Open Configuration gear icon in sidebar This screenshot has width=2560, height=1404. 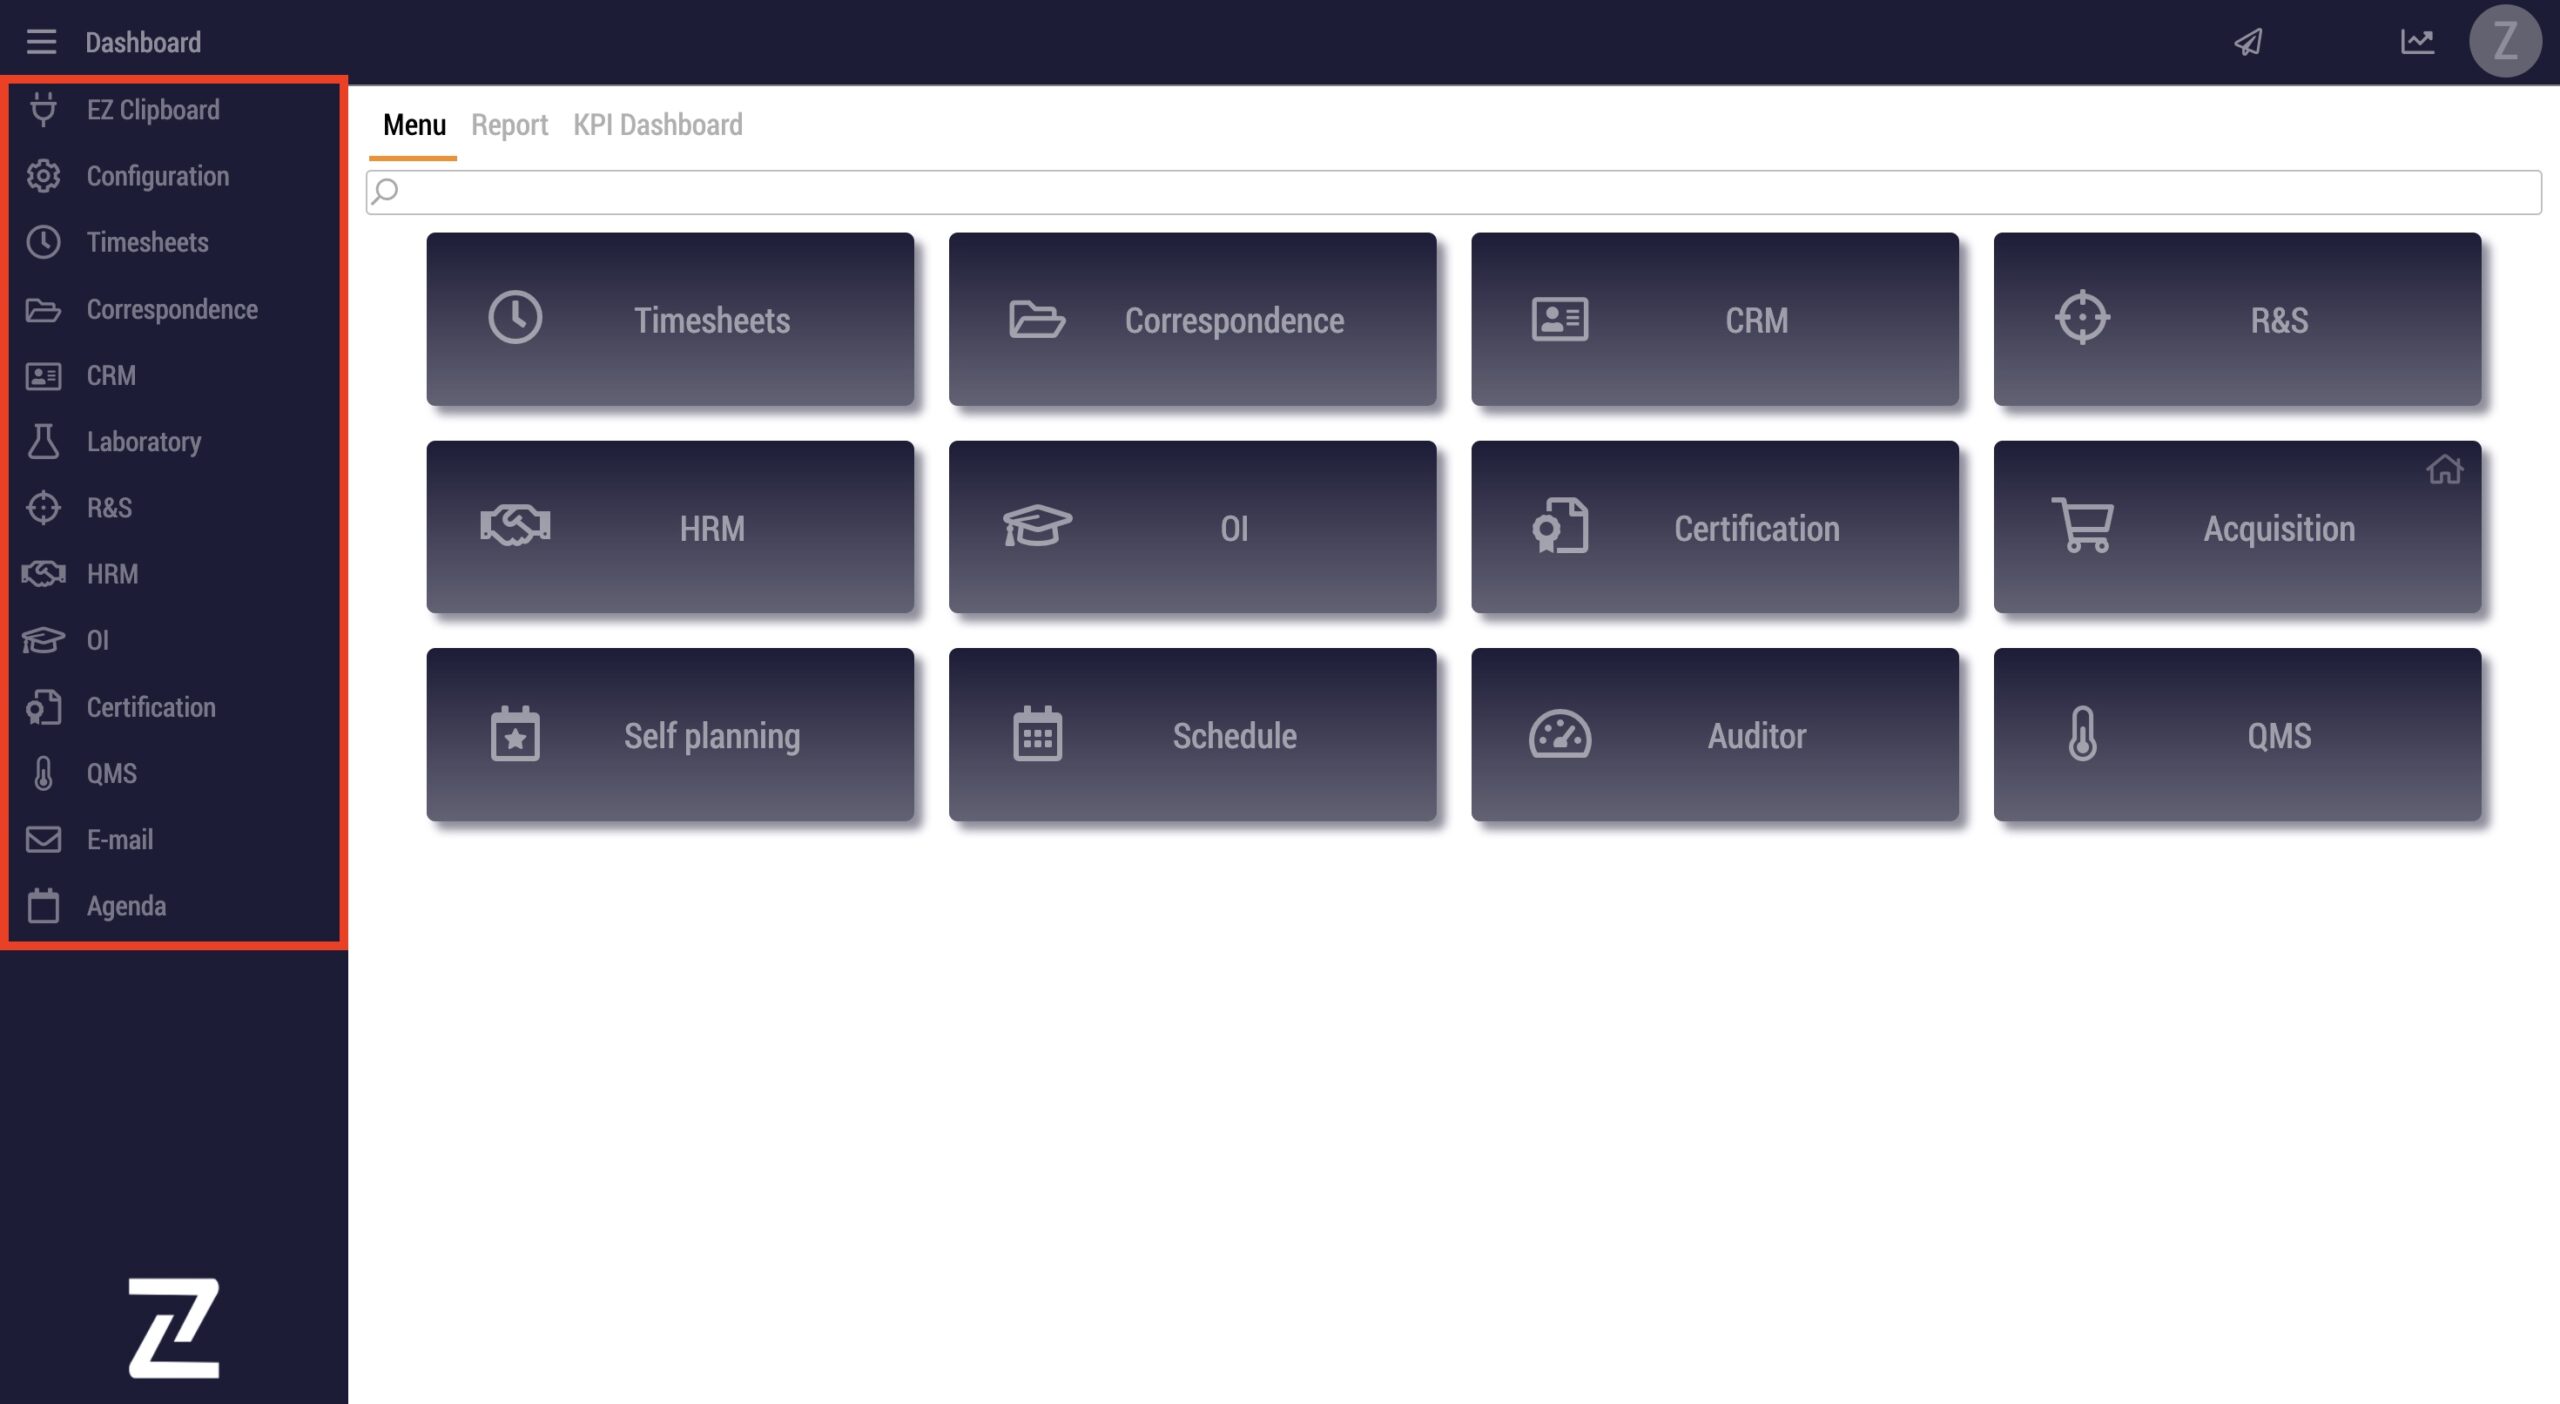(43, 176)
